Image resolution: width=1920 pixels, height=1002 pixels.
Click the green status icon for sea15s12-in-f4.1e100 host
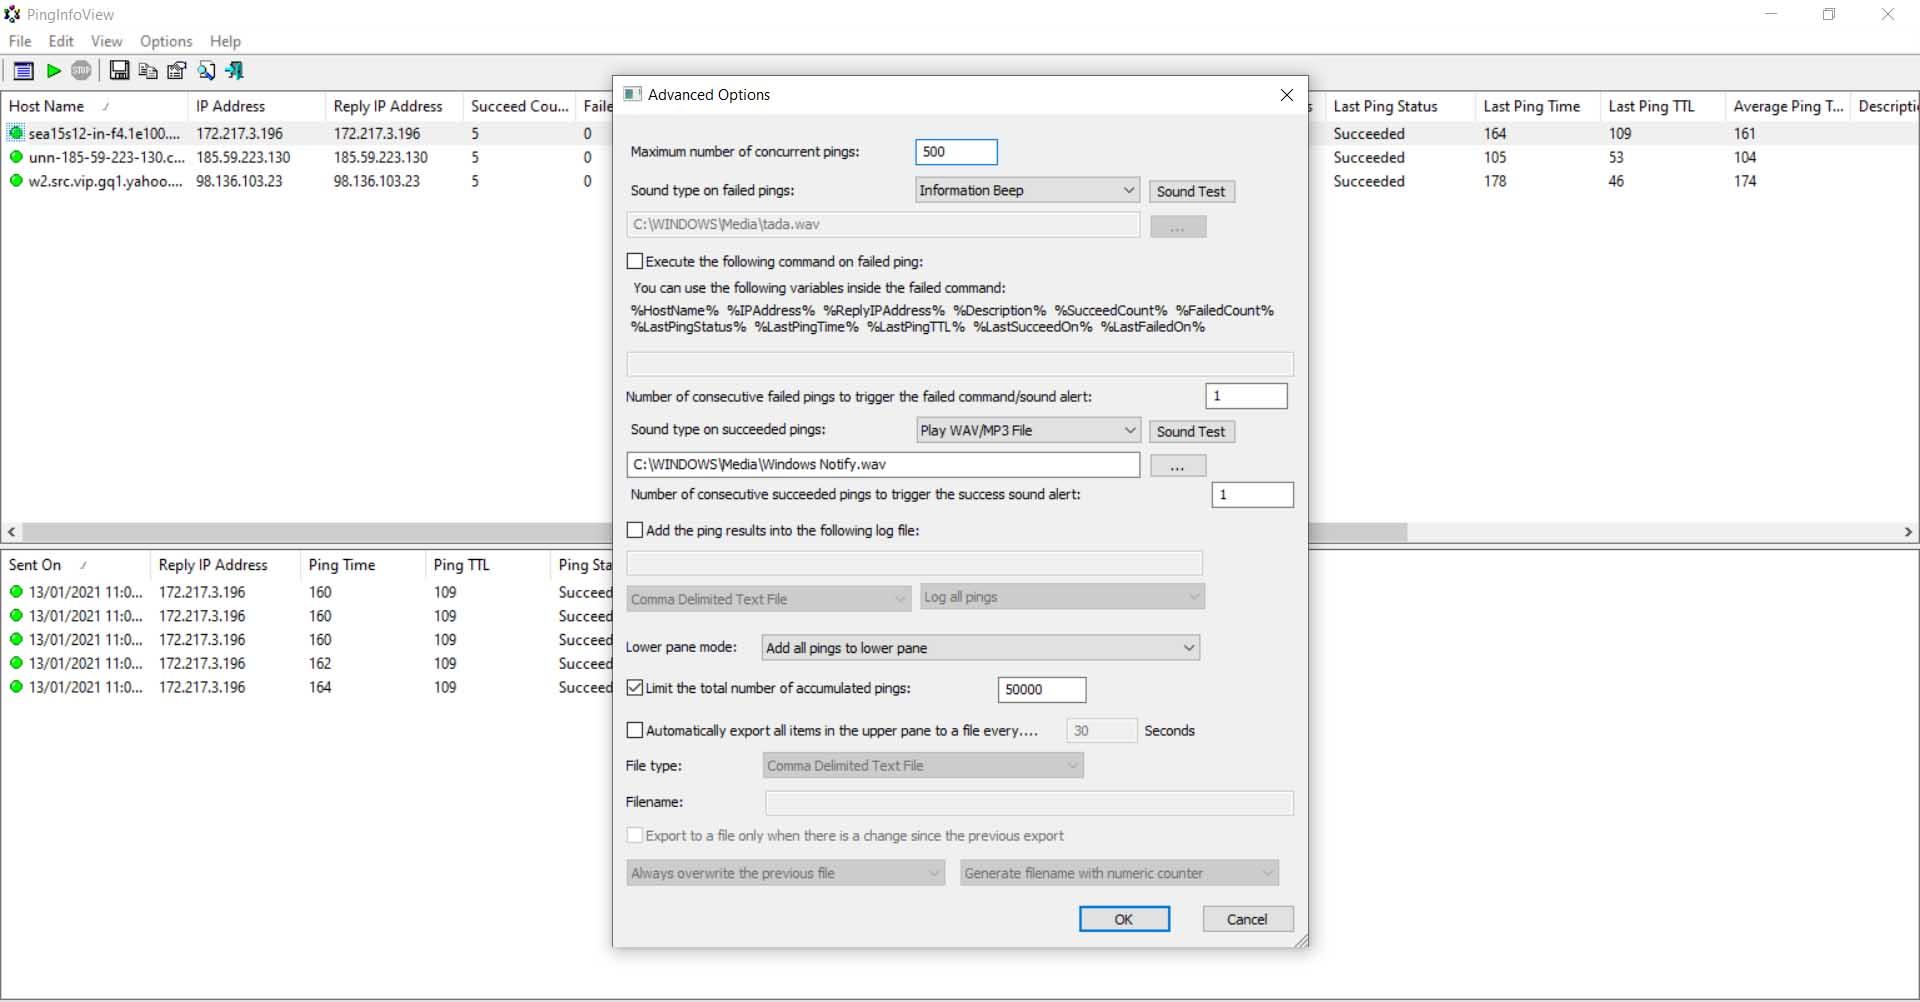click(x=16, y=133)
